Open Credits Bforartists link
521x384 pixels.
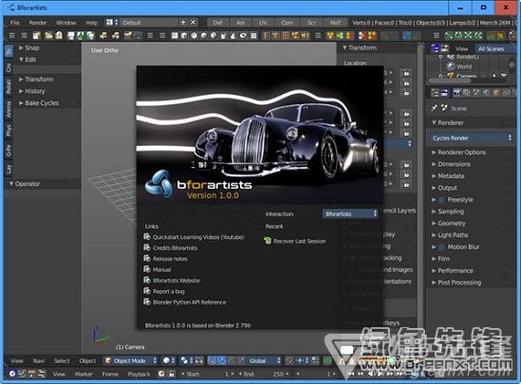170,248
